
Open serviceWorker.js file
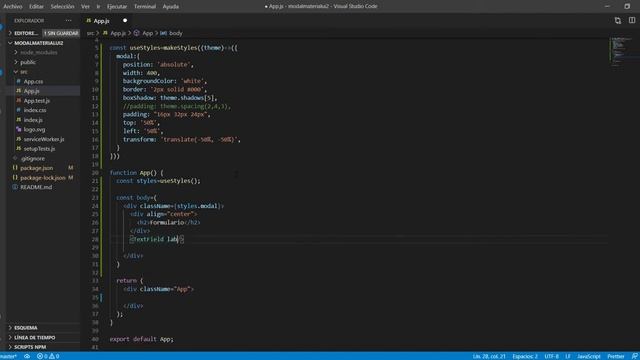point(44,139)
